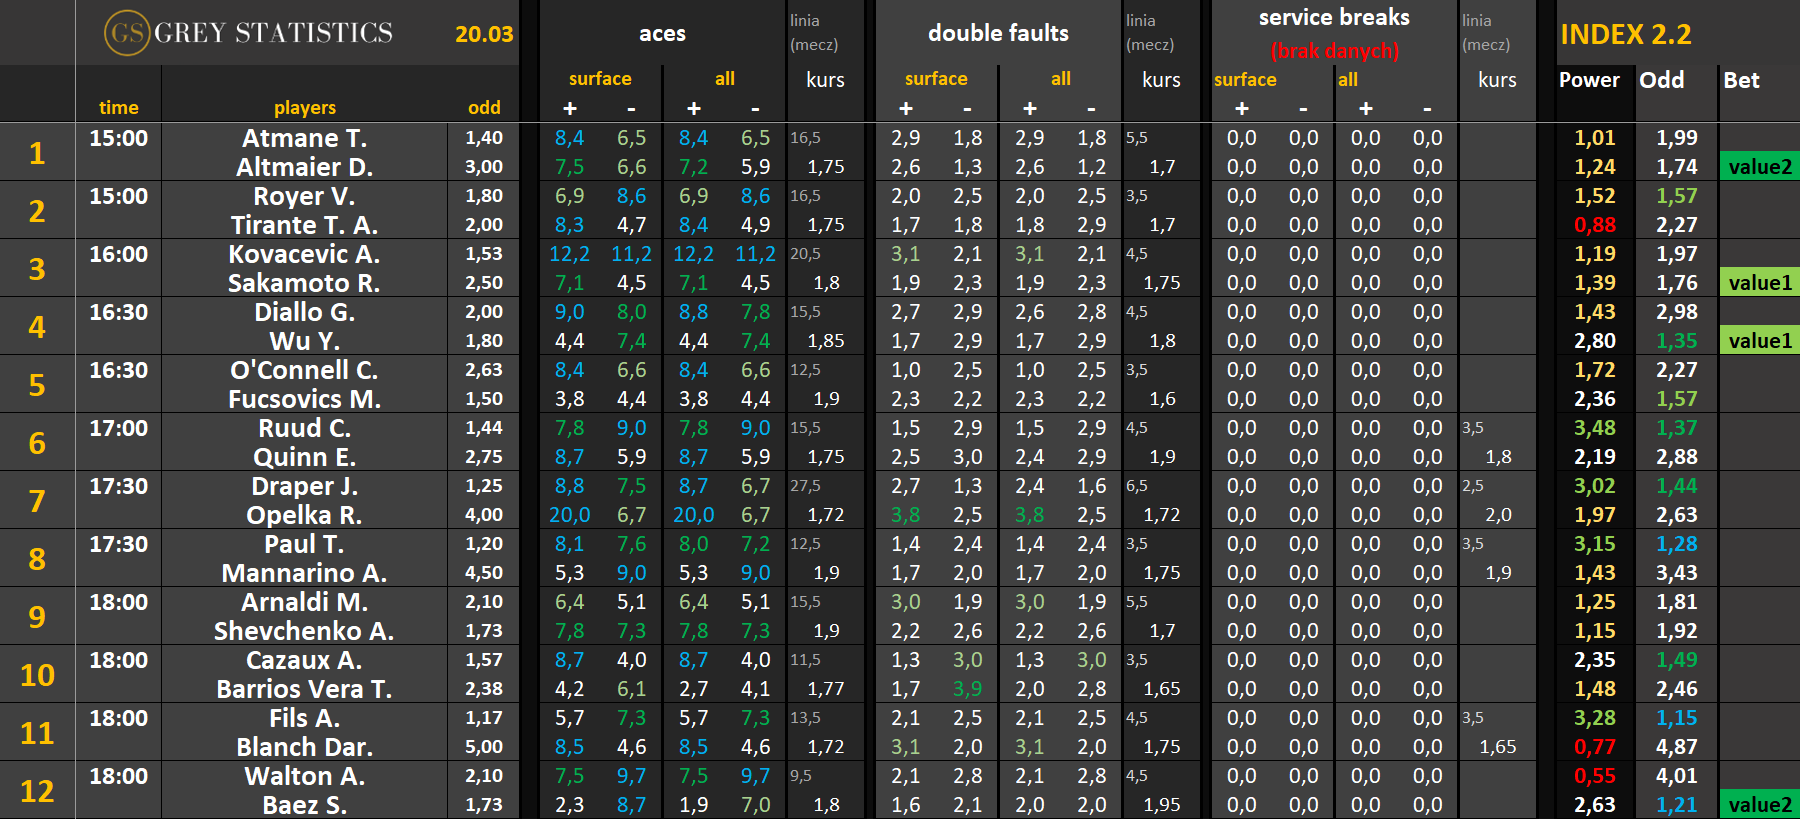Click the value2 badge for Altmaier D.
The width and height of the screenshot is (1800, 819).
(x=1759, y=167)
